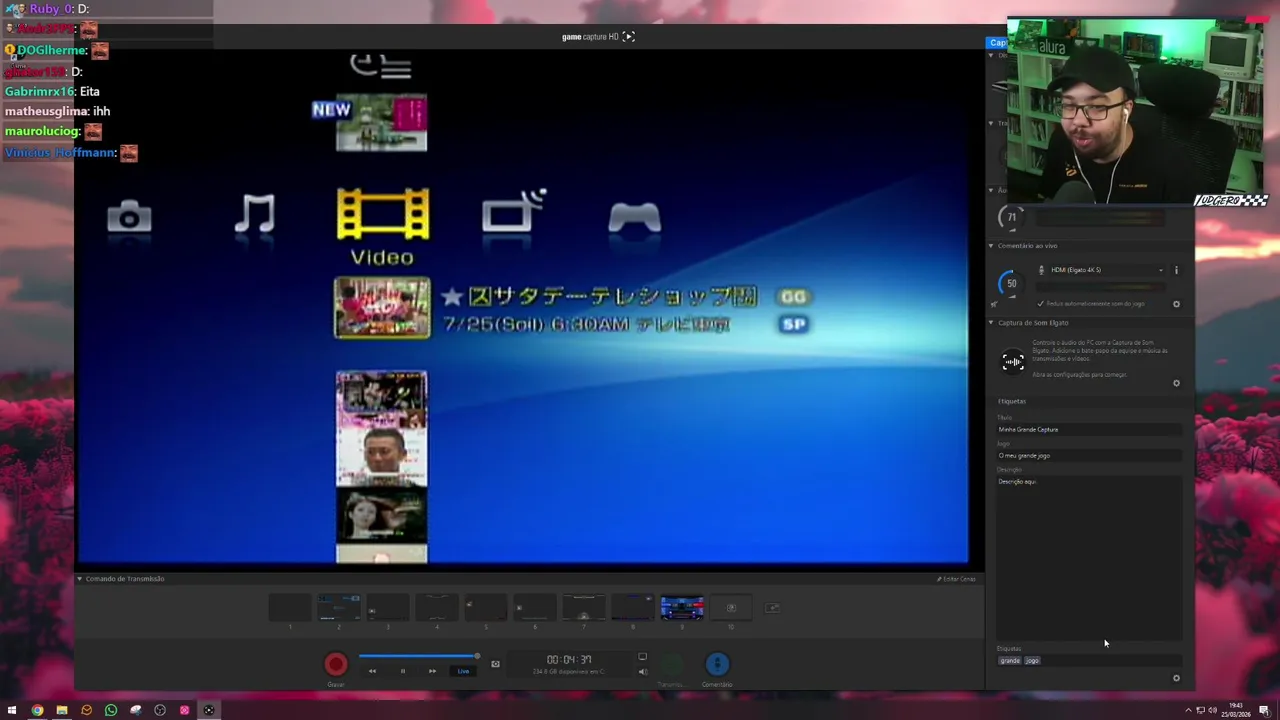This screenshot has width=1280, height=720.
Task: Click the 'grande' tag chip
Action: (1010, 661)
